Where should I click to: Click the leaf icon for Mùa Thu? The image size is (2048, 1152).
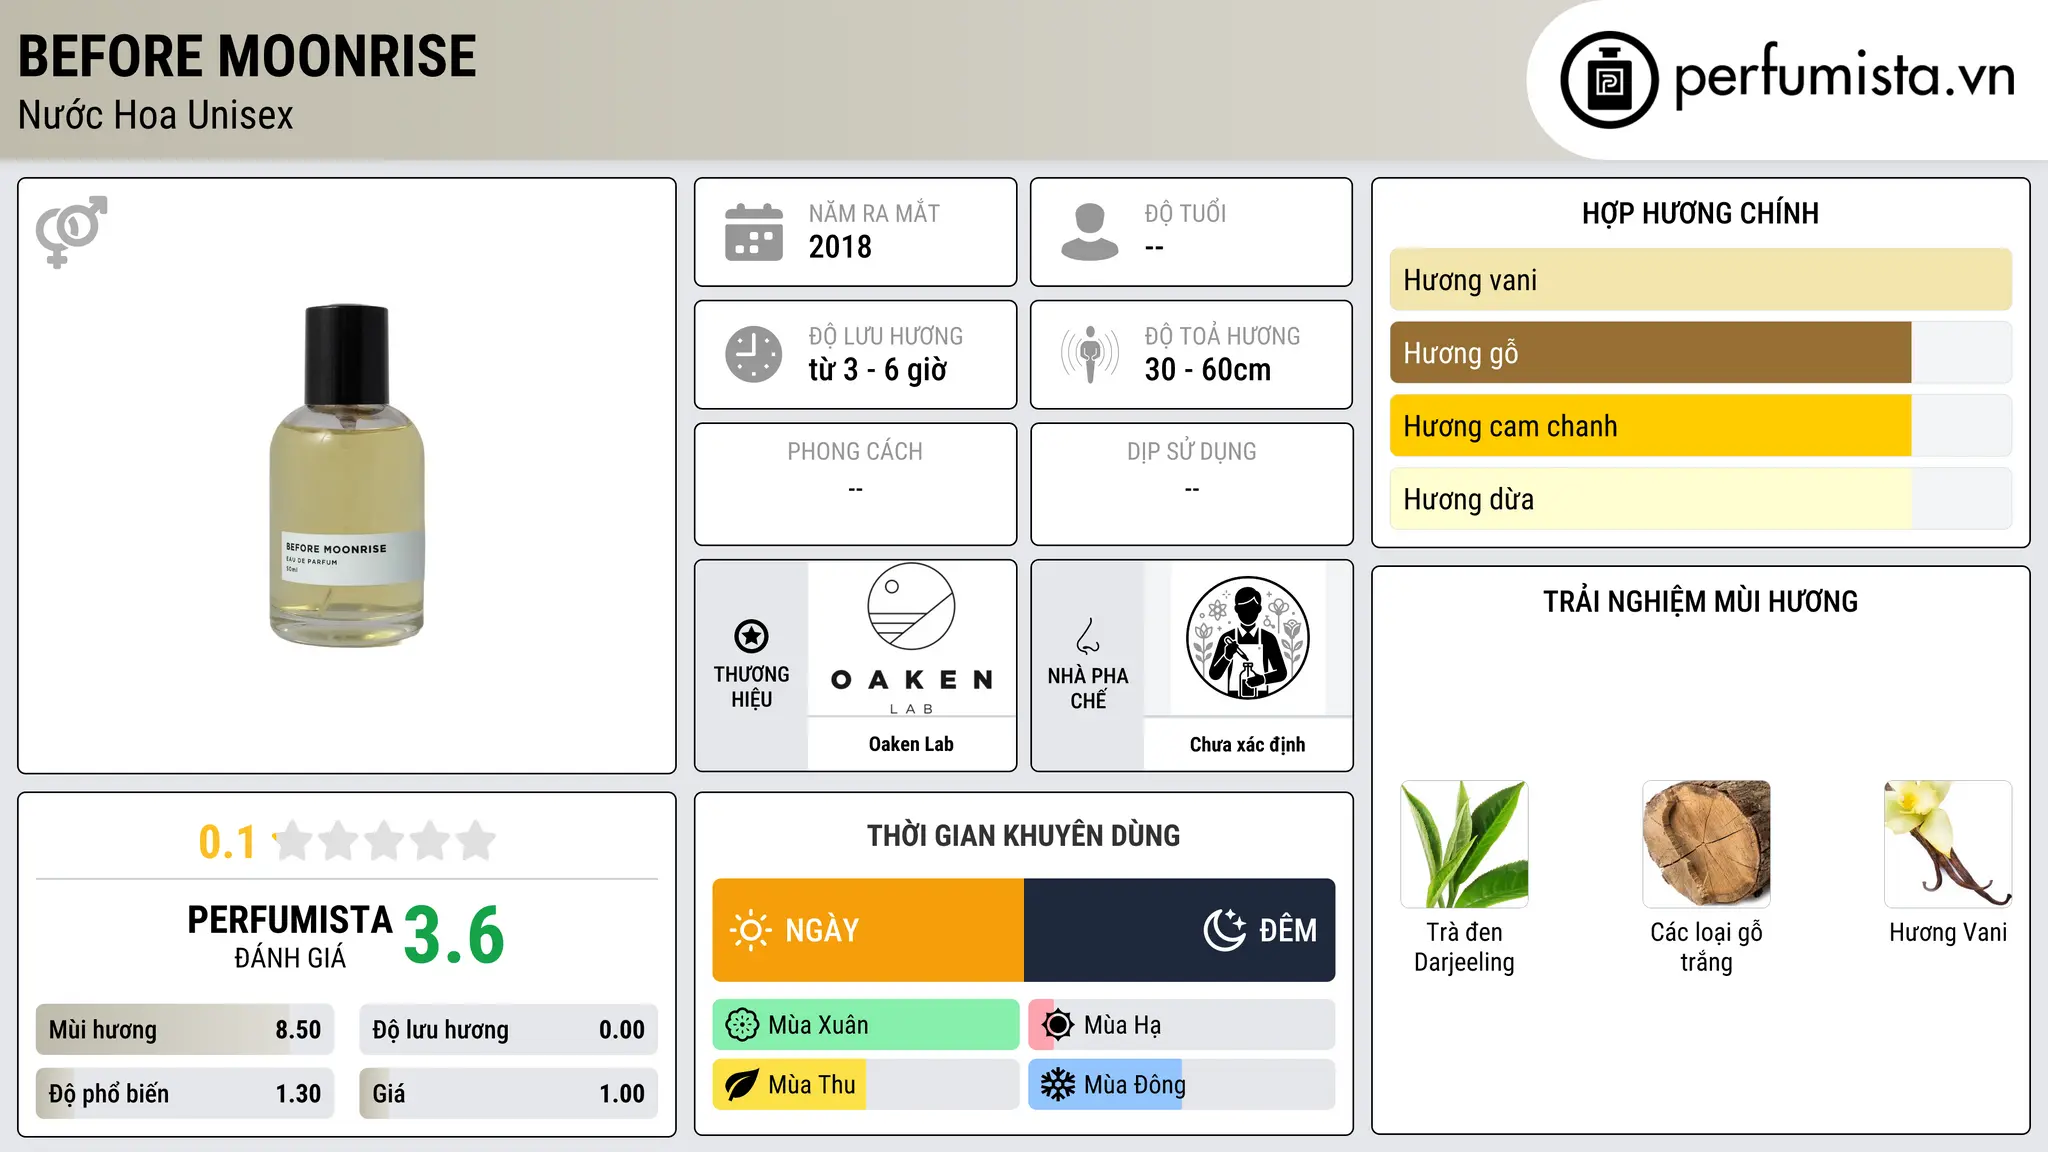point(742,1085)
